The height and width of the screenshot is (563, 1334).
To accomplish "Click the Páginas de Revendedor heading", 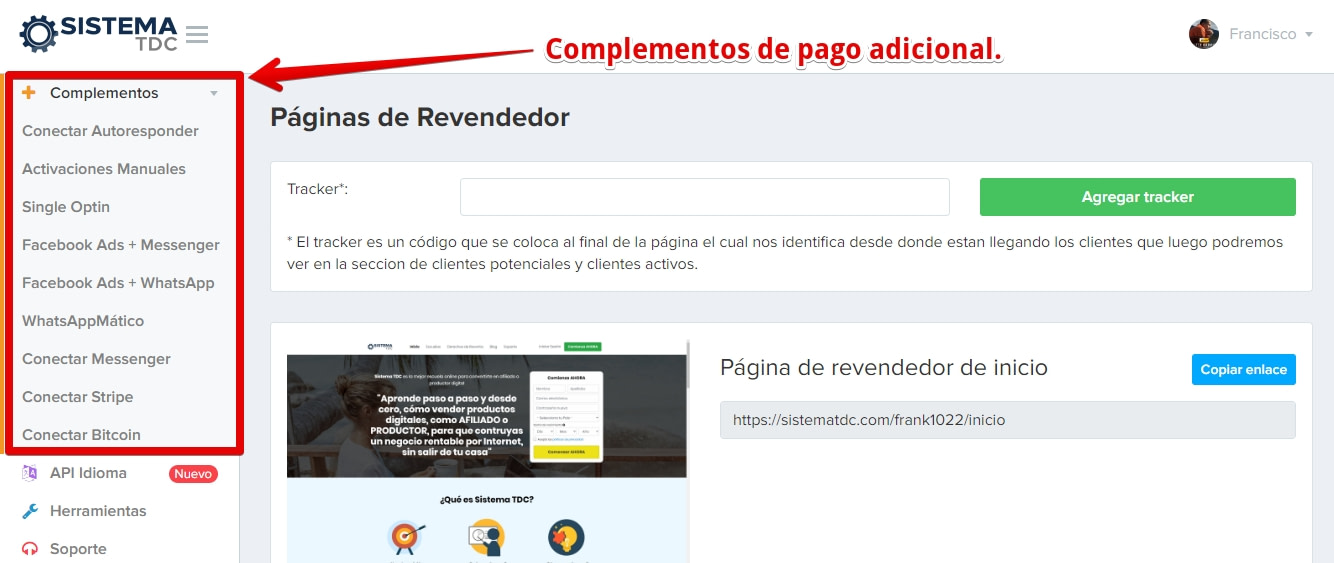I will click(420, 118).
